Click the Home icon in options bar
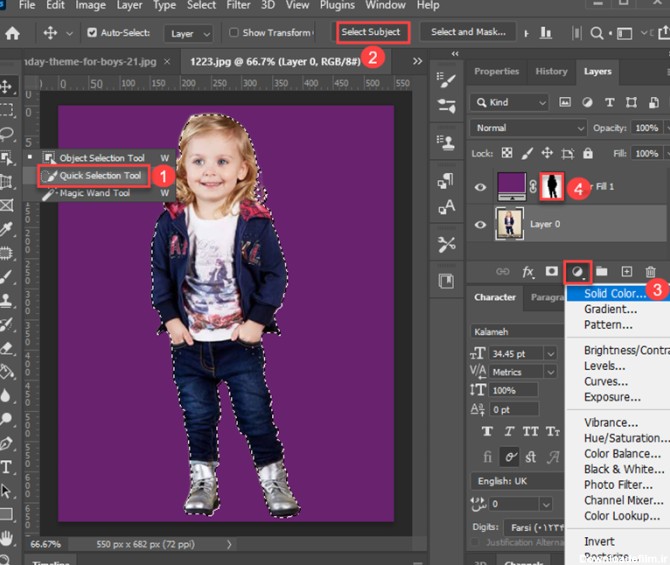The width and height of the screenshot is (670, 565). pyautogui.click(x=13, y=32)
